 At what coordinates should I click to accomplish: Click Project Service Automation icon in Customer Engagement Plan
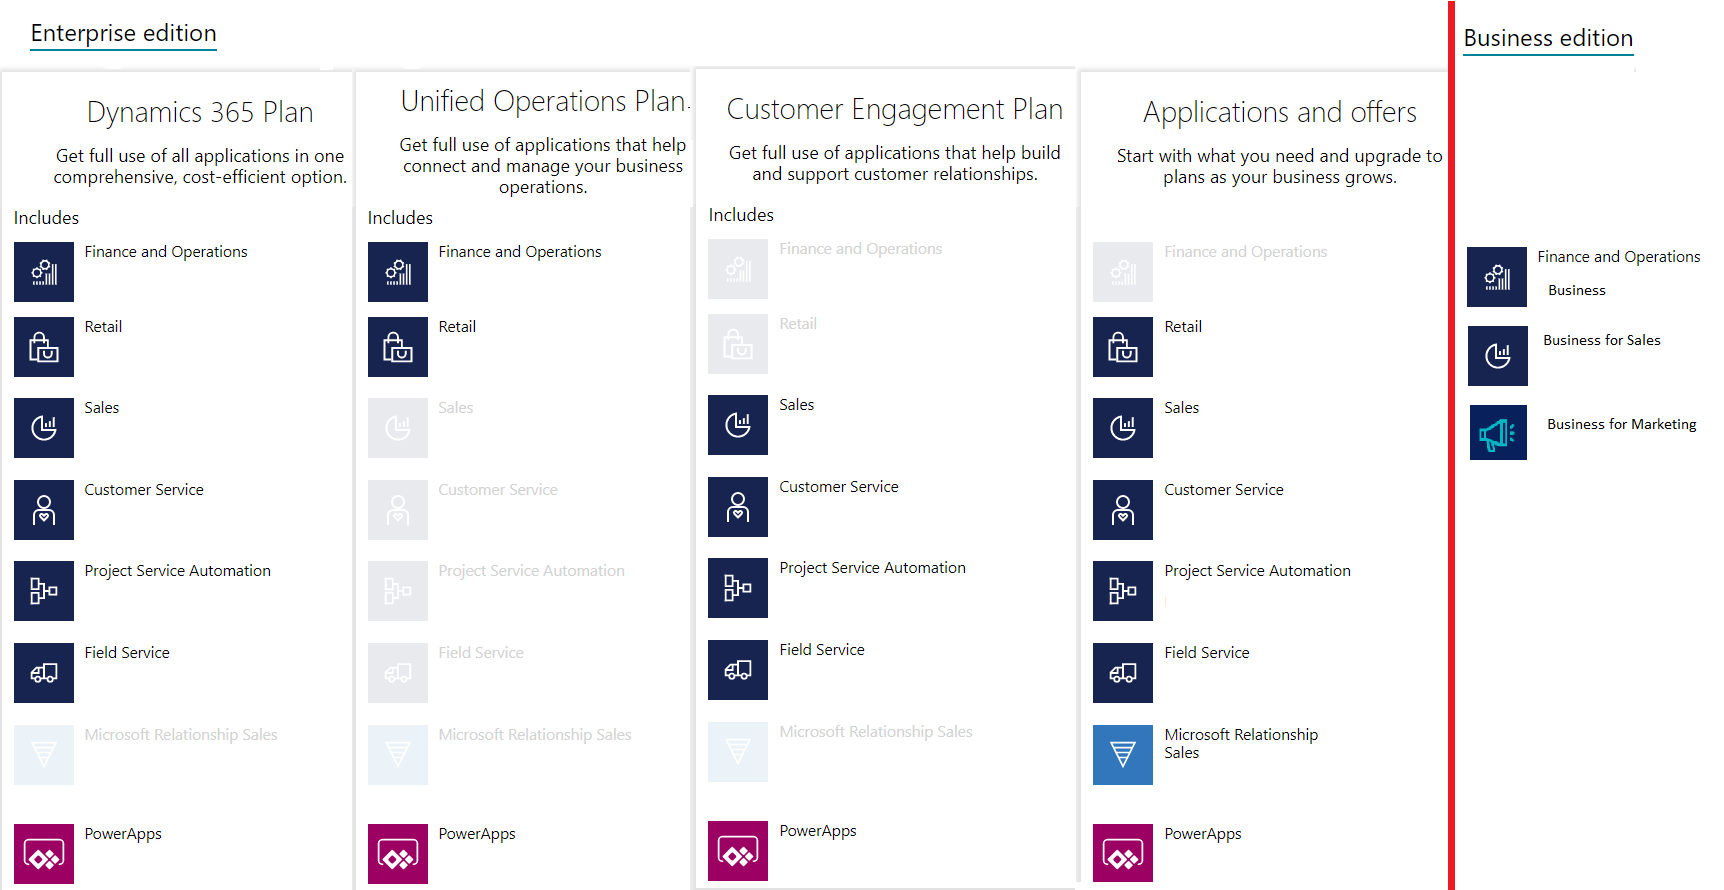(x=738, y=588)
